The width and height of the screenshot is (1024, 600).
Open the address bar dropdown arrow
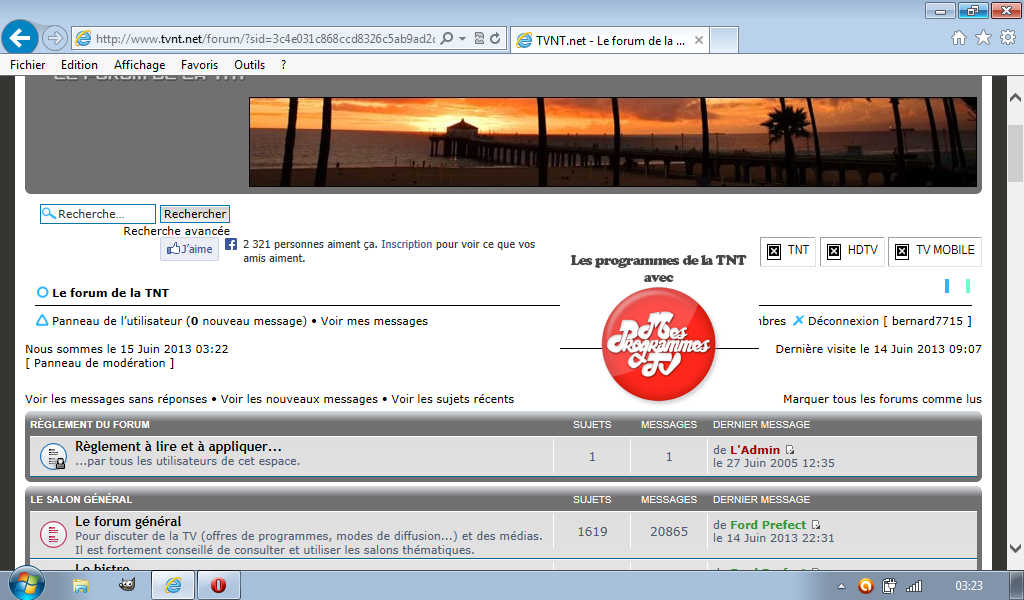pos(462,39)
